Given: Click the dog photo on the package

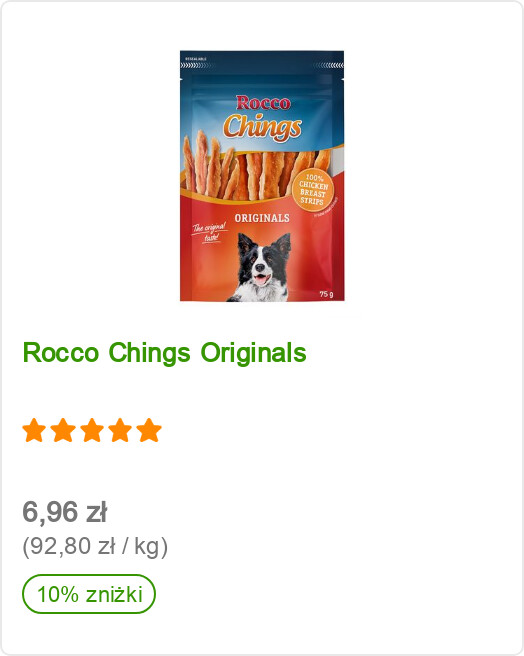Looking at the screenshot, I should 261,268.
